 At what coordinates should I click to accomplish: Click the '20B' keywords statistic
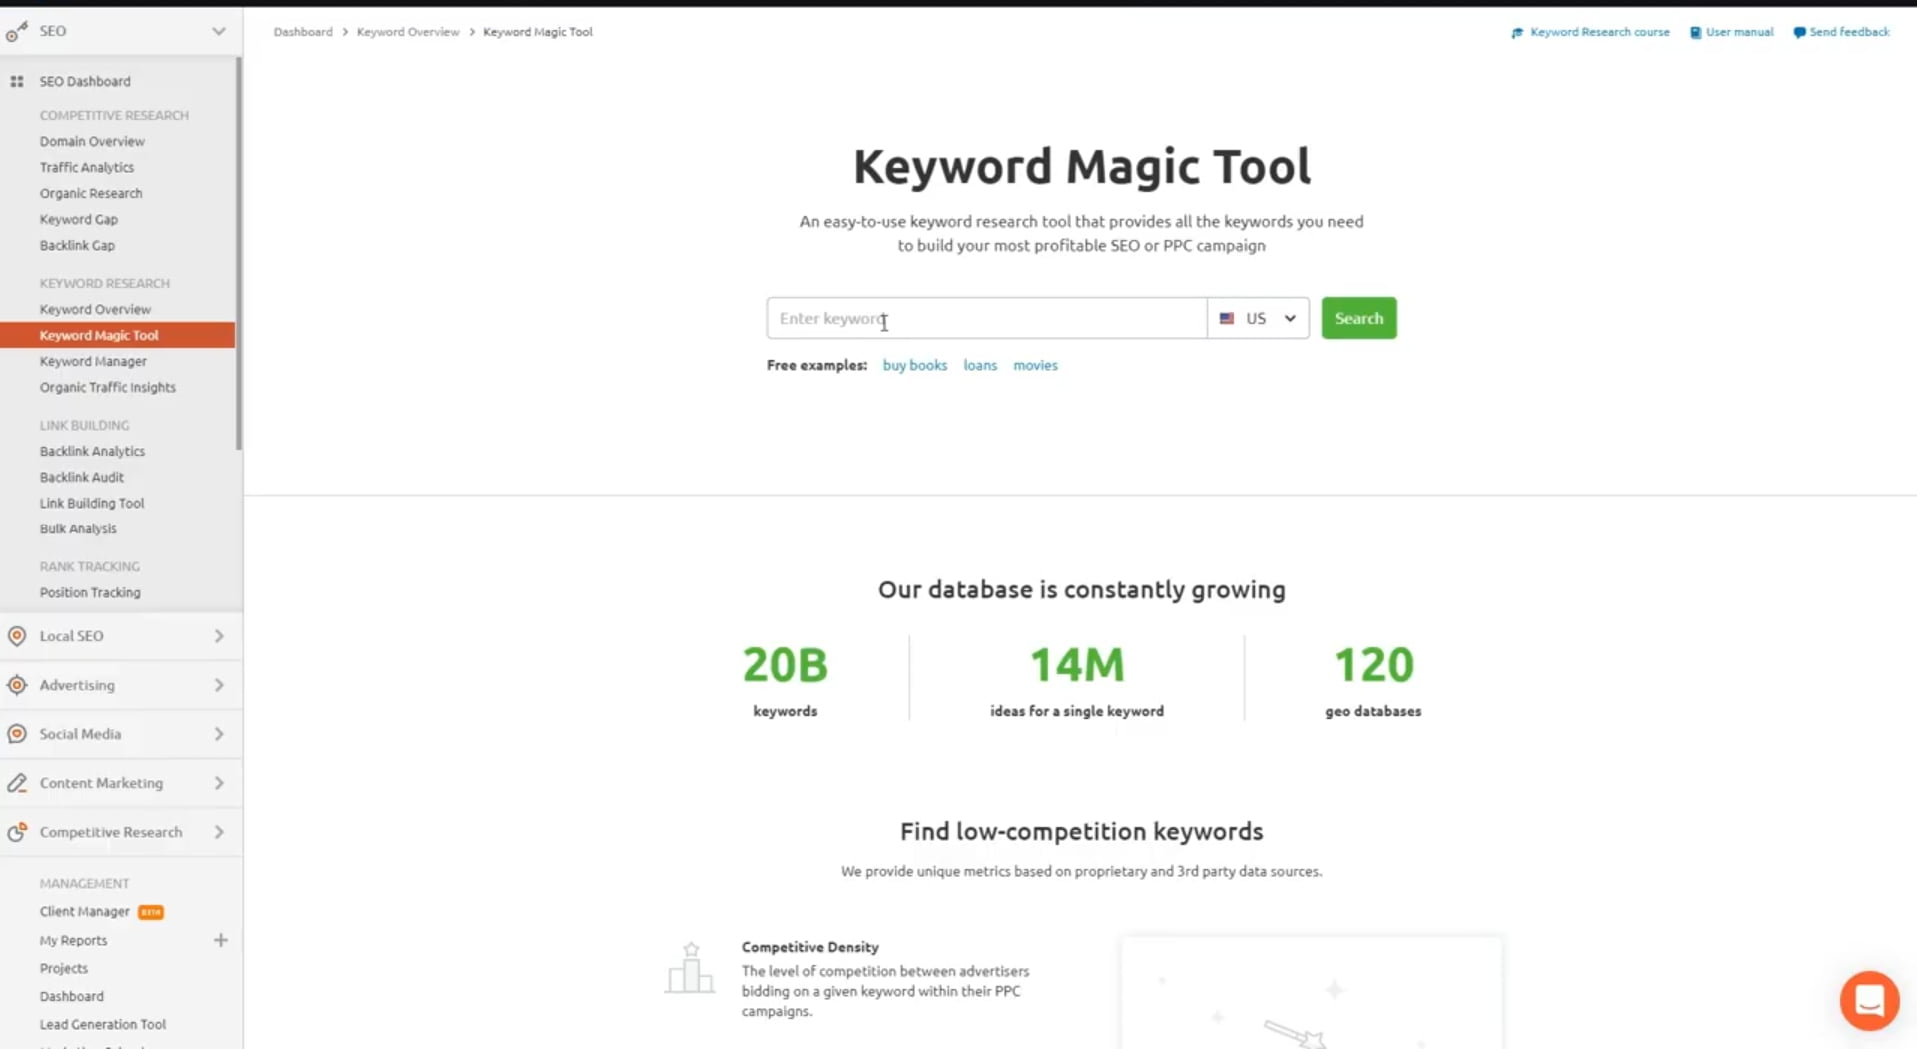[x=785, y=664]
